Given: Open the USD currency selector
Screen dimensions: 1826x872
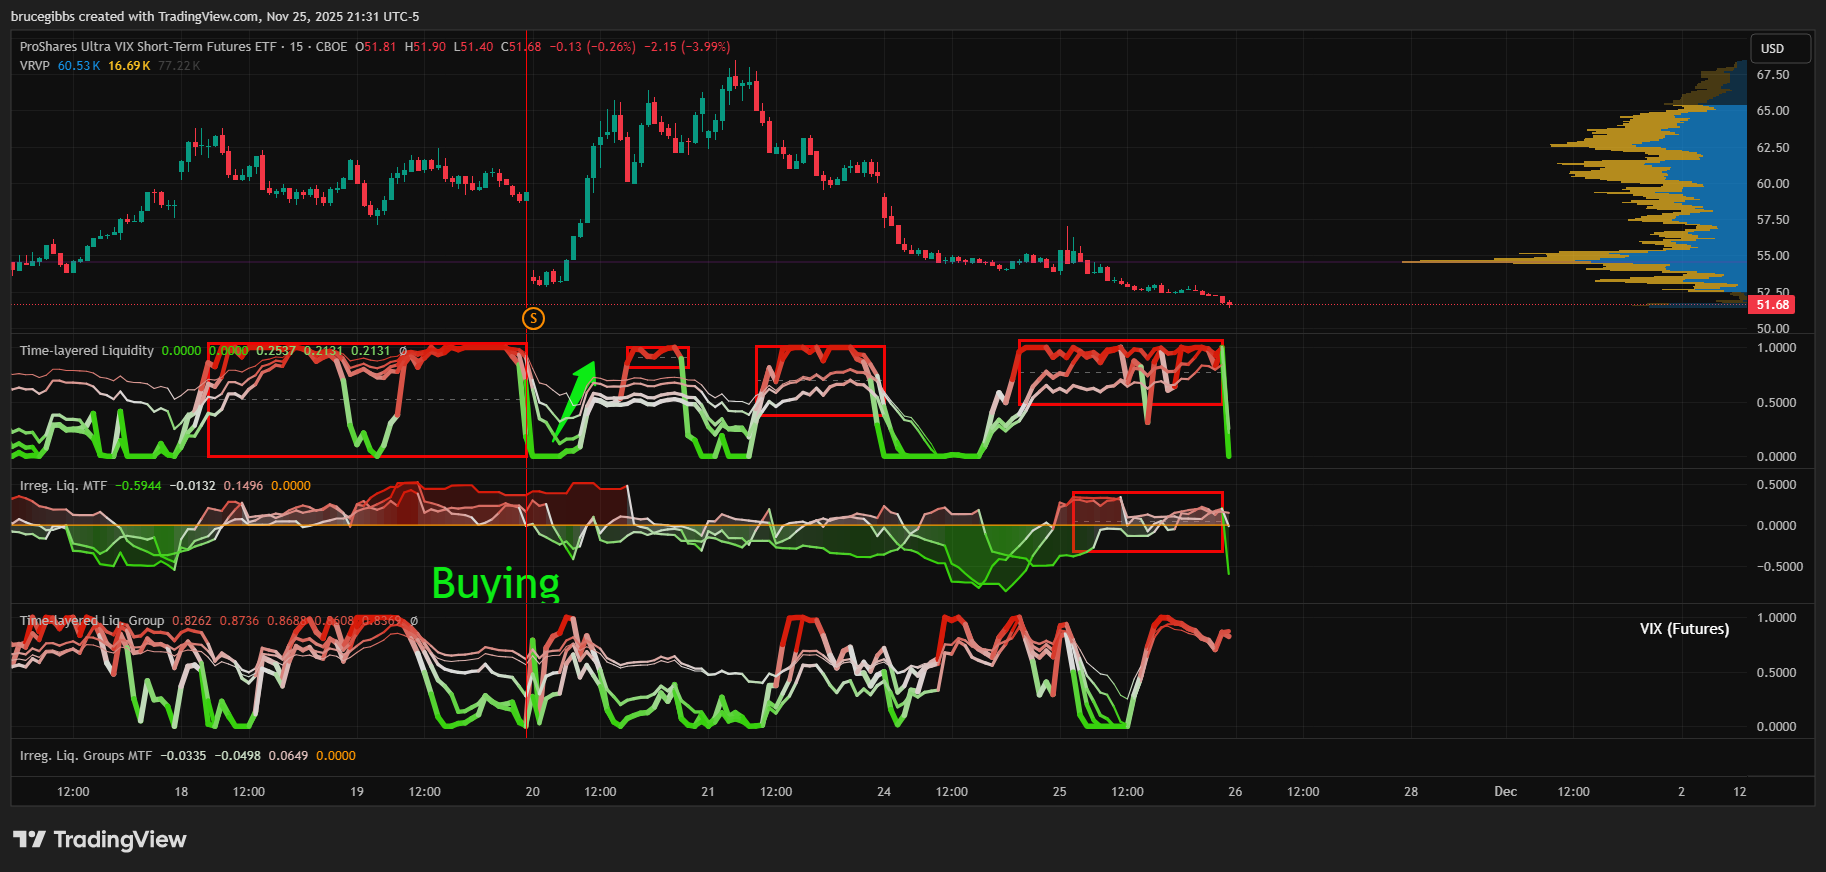Looking at the screenshot, I should click(x=1780, y=48).
